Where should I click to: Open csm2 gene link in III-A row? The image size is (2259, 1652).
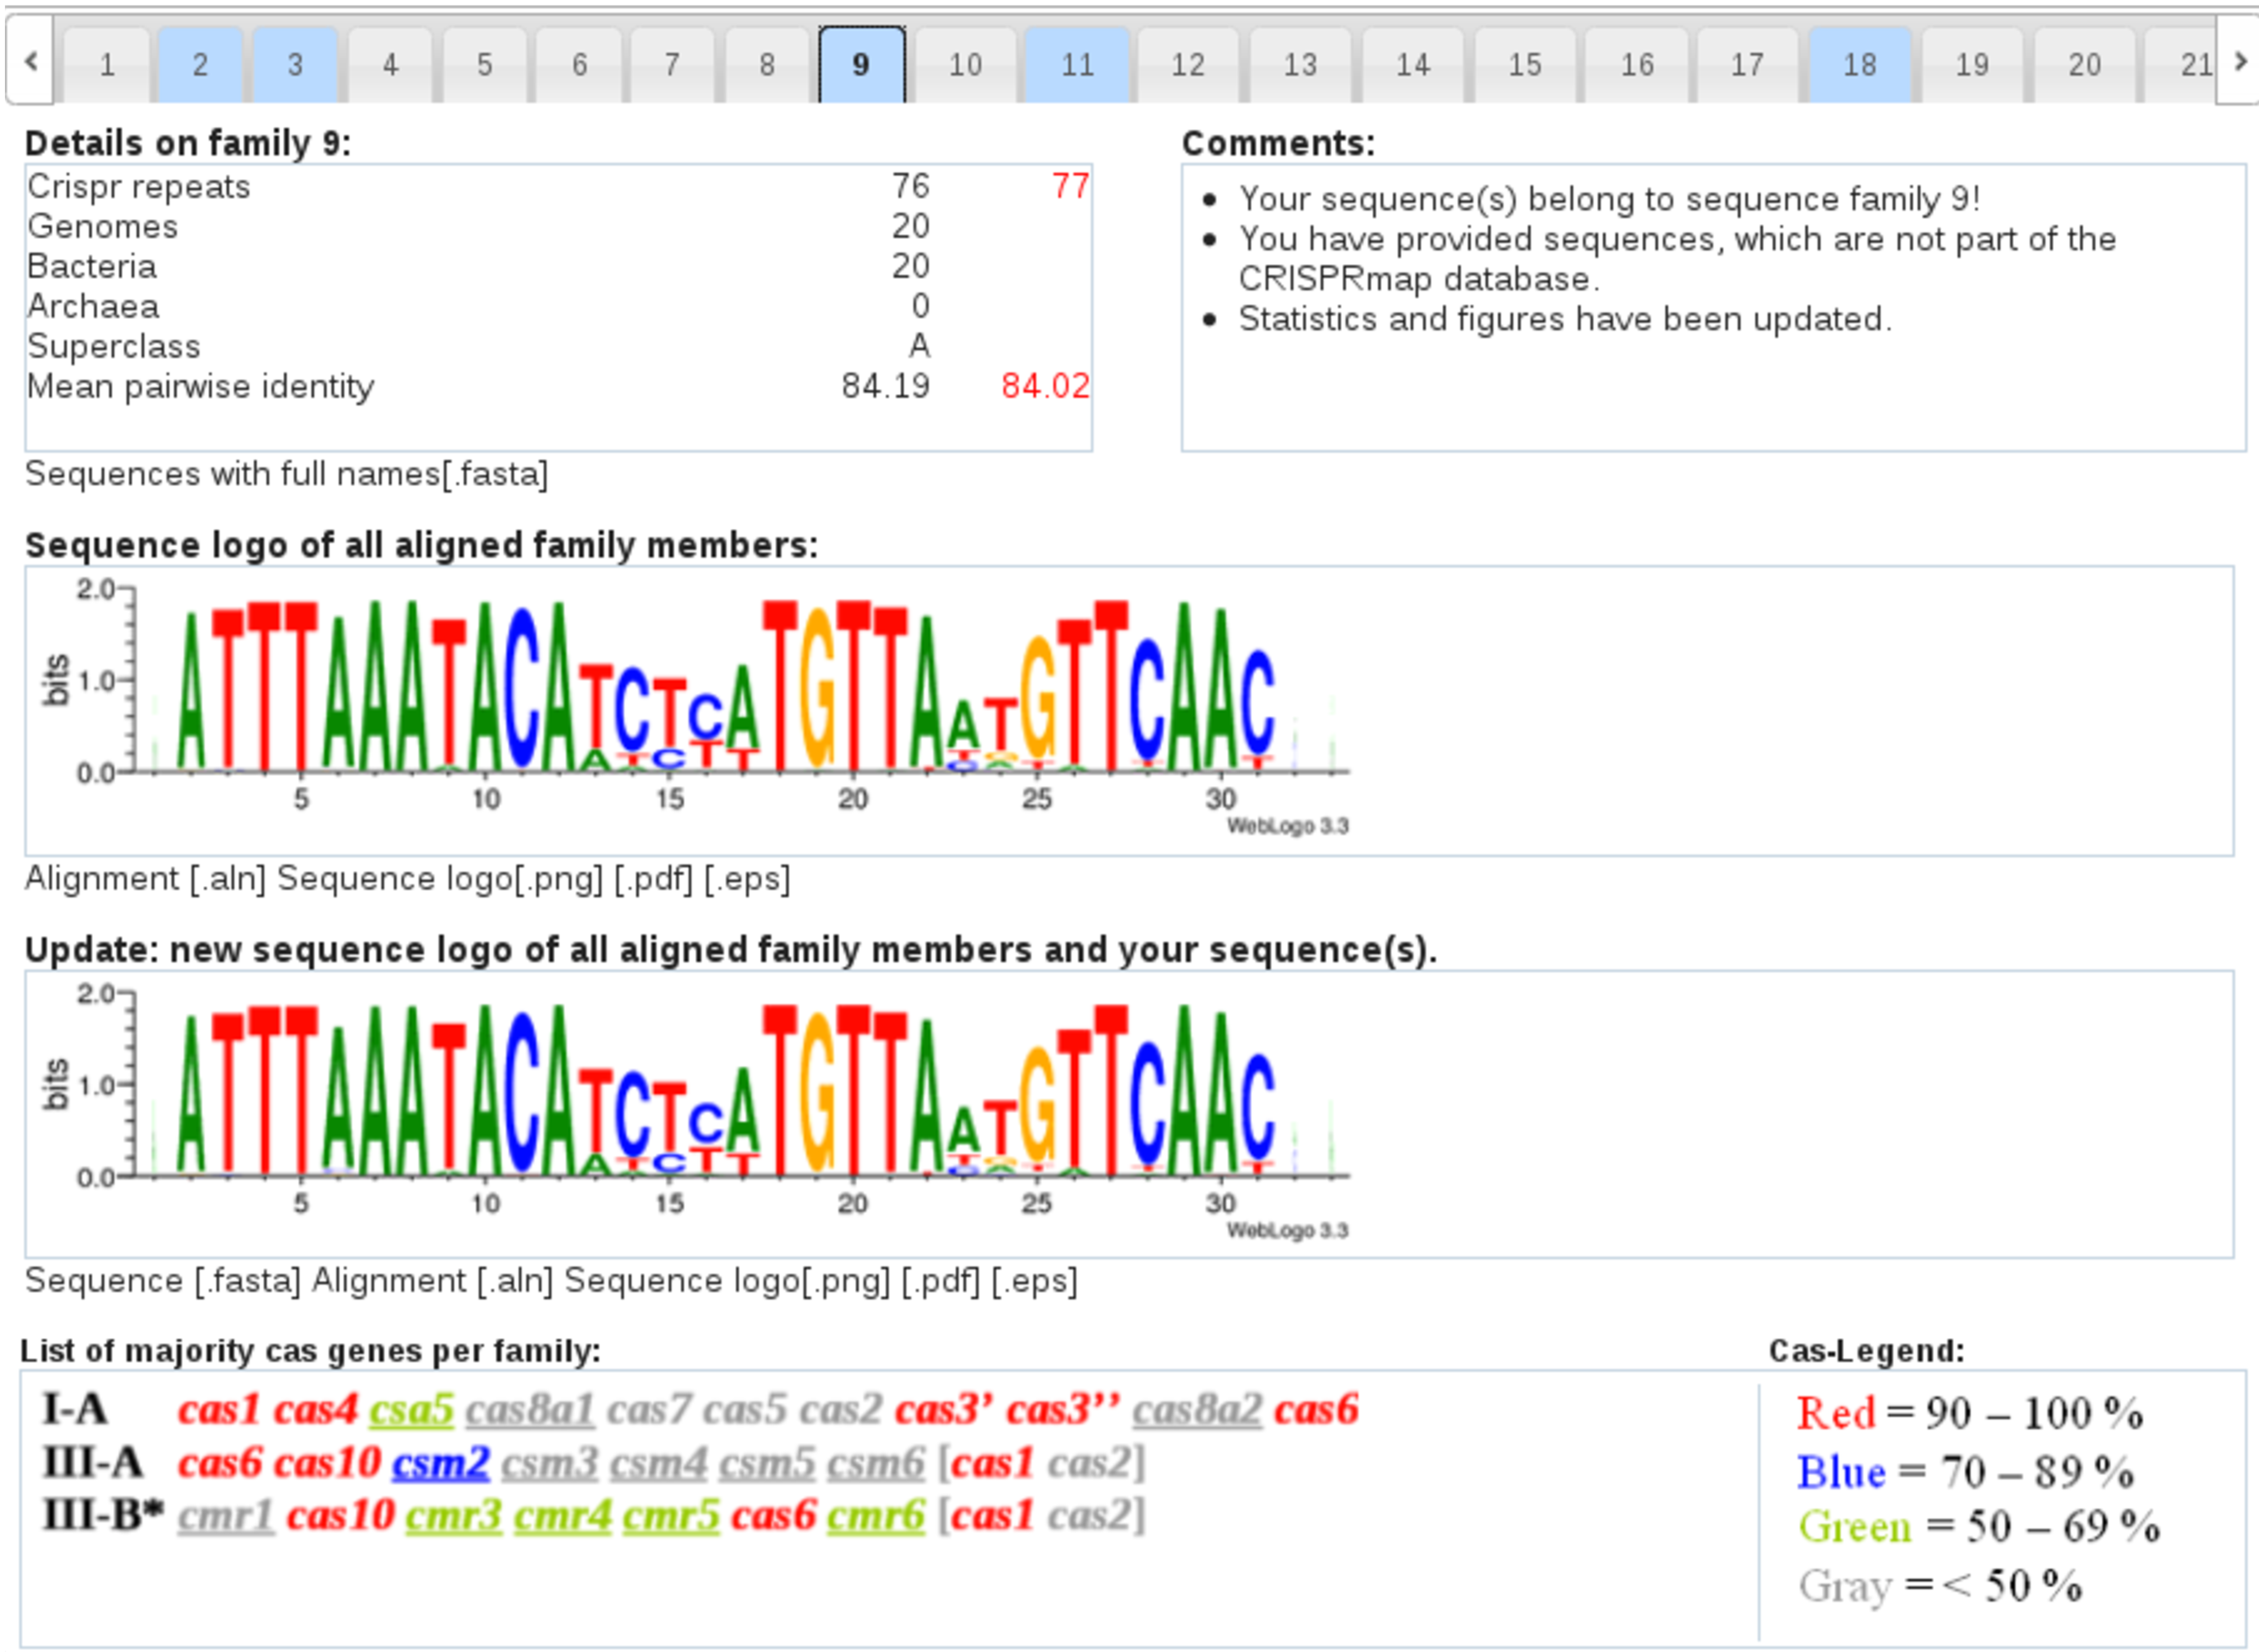[441, 1464]
